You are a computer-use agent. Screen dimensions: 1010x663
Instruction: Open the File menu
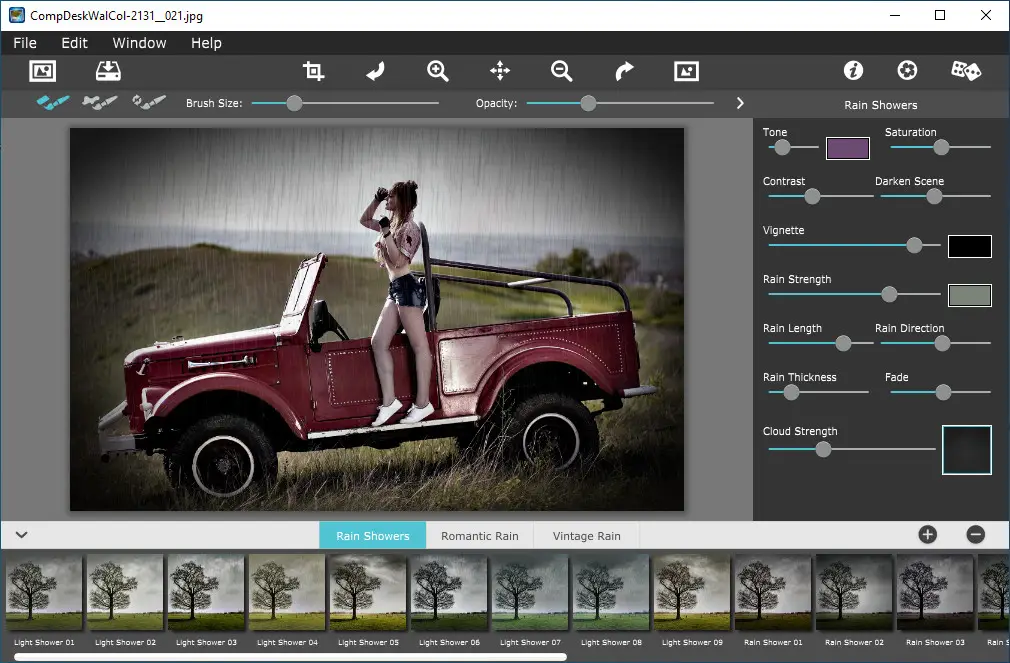[25, 43]
